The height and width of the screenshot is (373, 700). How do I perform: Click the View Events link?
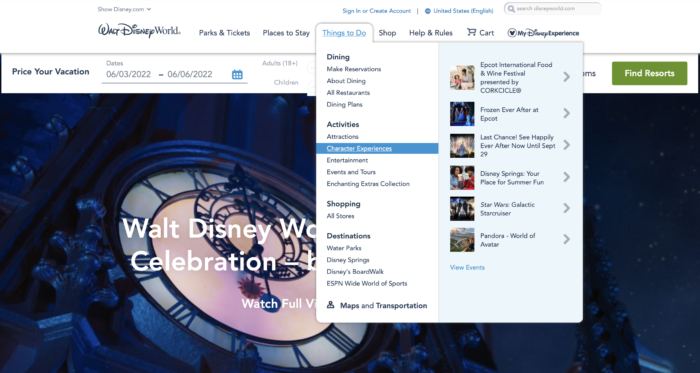(x=467, y=267)
